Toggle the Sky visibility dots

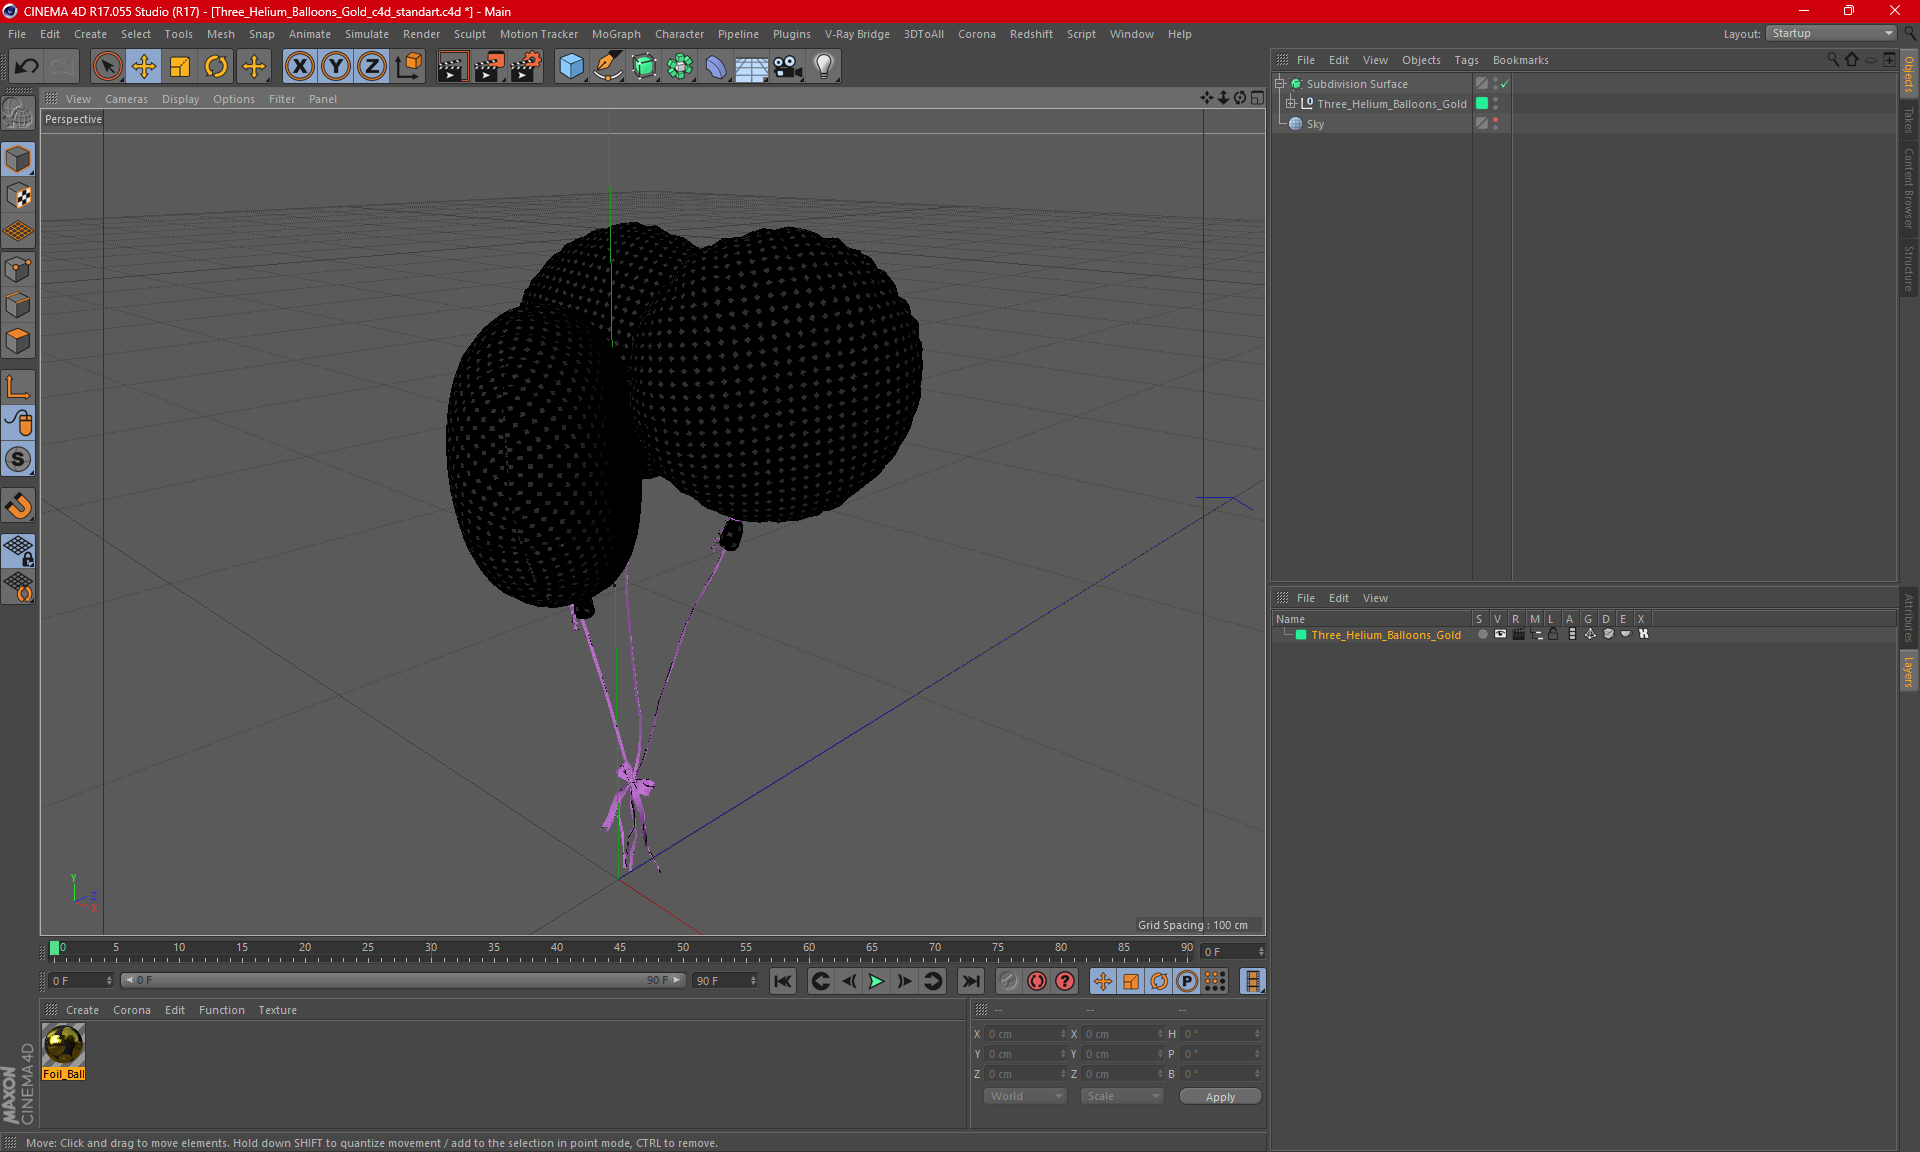[x=1496, y=123]
